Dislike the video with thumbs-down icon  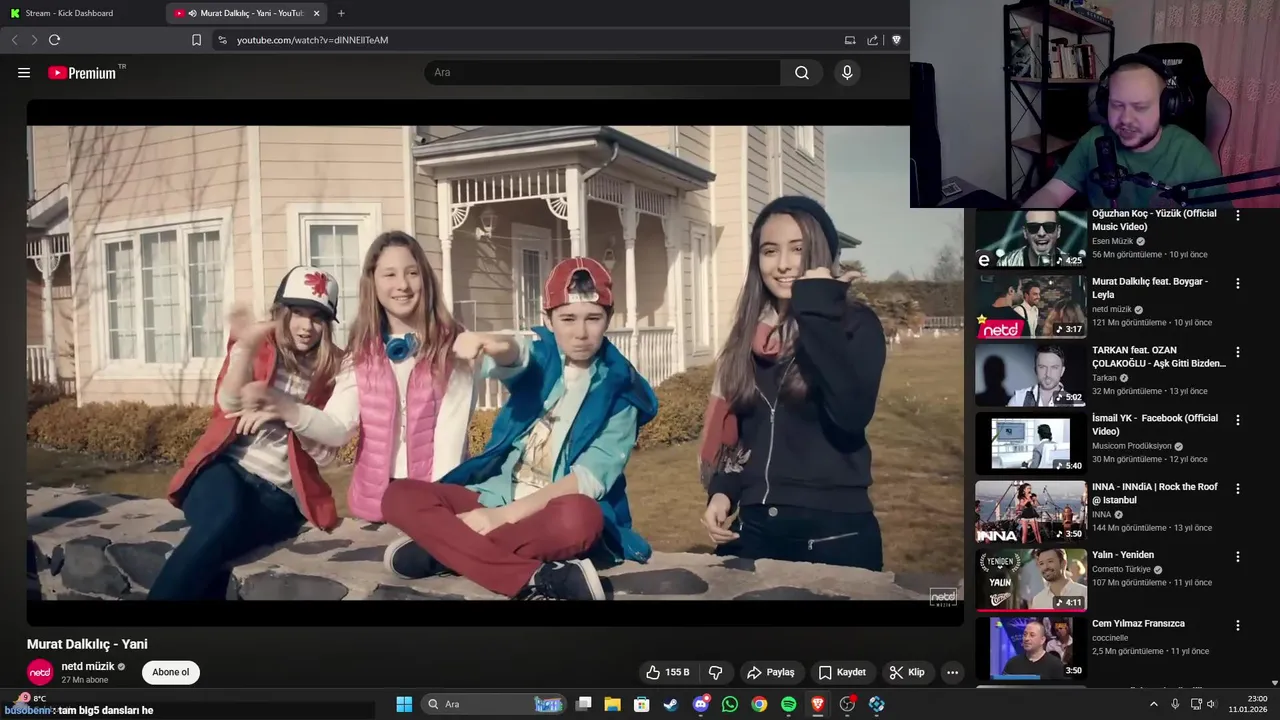coord(715,672)
